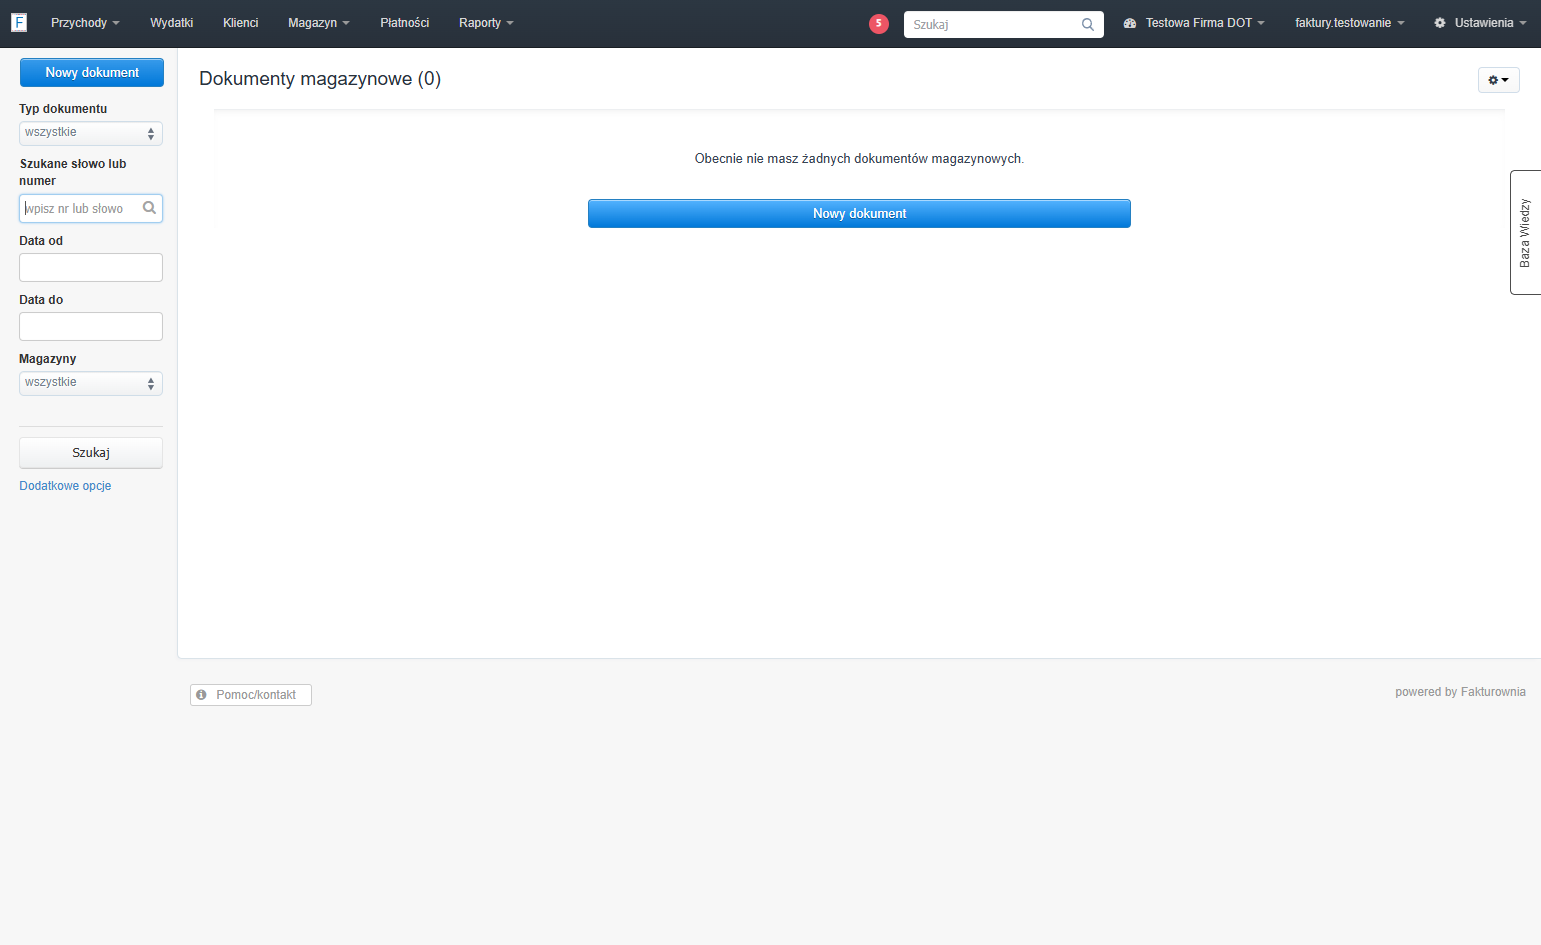This screenshot has width=1541, height=945.
Task: Click the 'Obecnie nie masz żadnych dokumentów' message
Action: [x=859, y=159]
